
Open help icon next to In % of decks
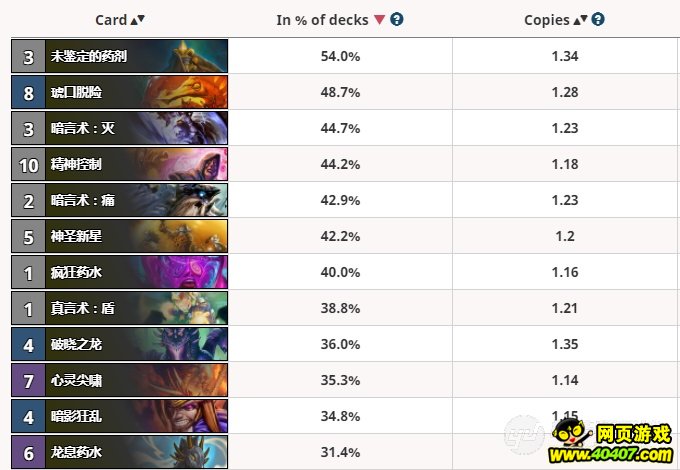(x=396, y=20)
